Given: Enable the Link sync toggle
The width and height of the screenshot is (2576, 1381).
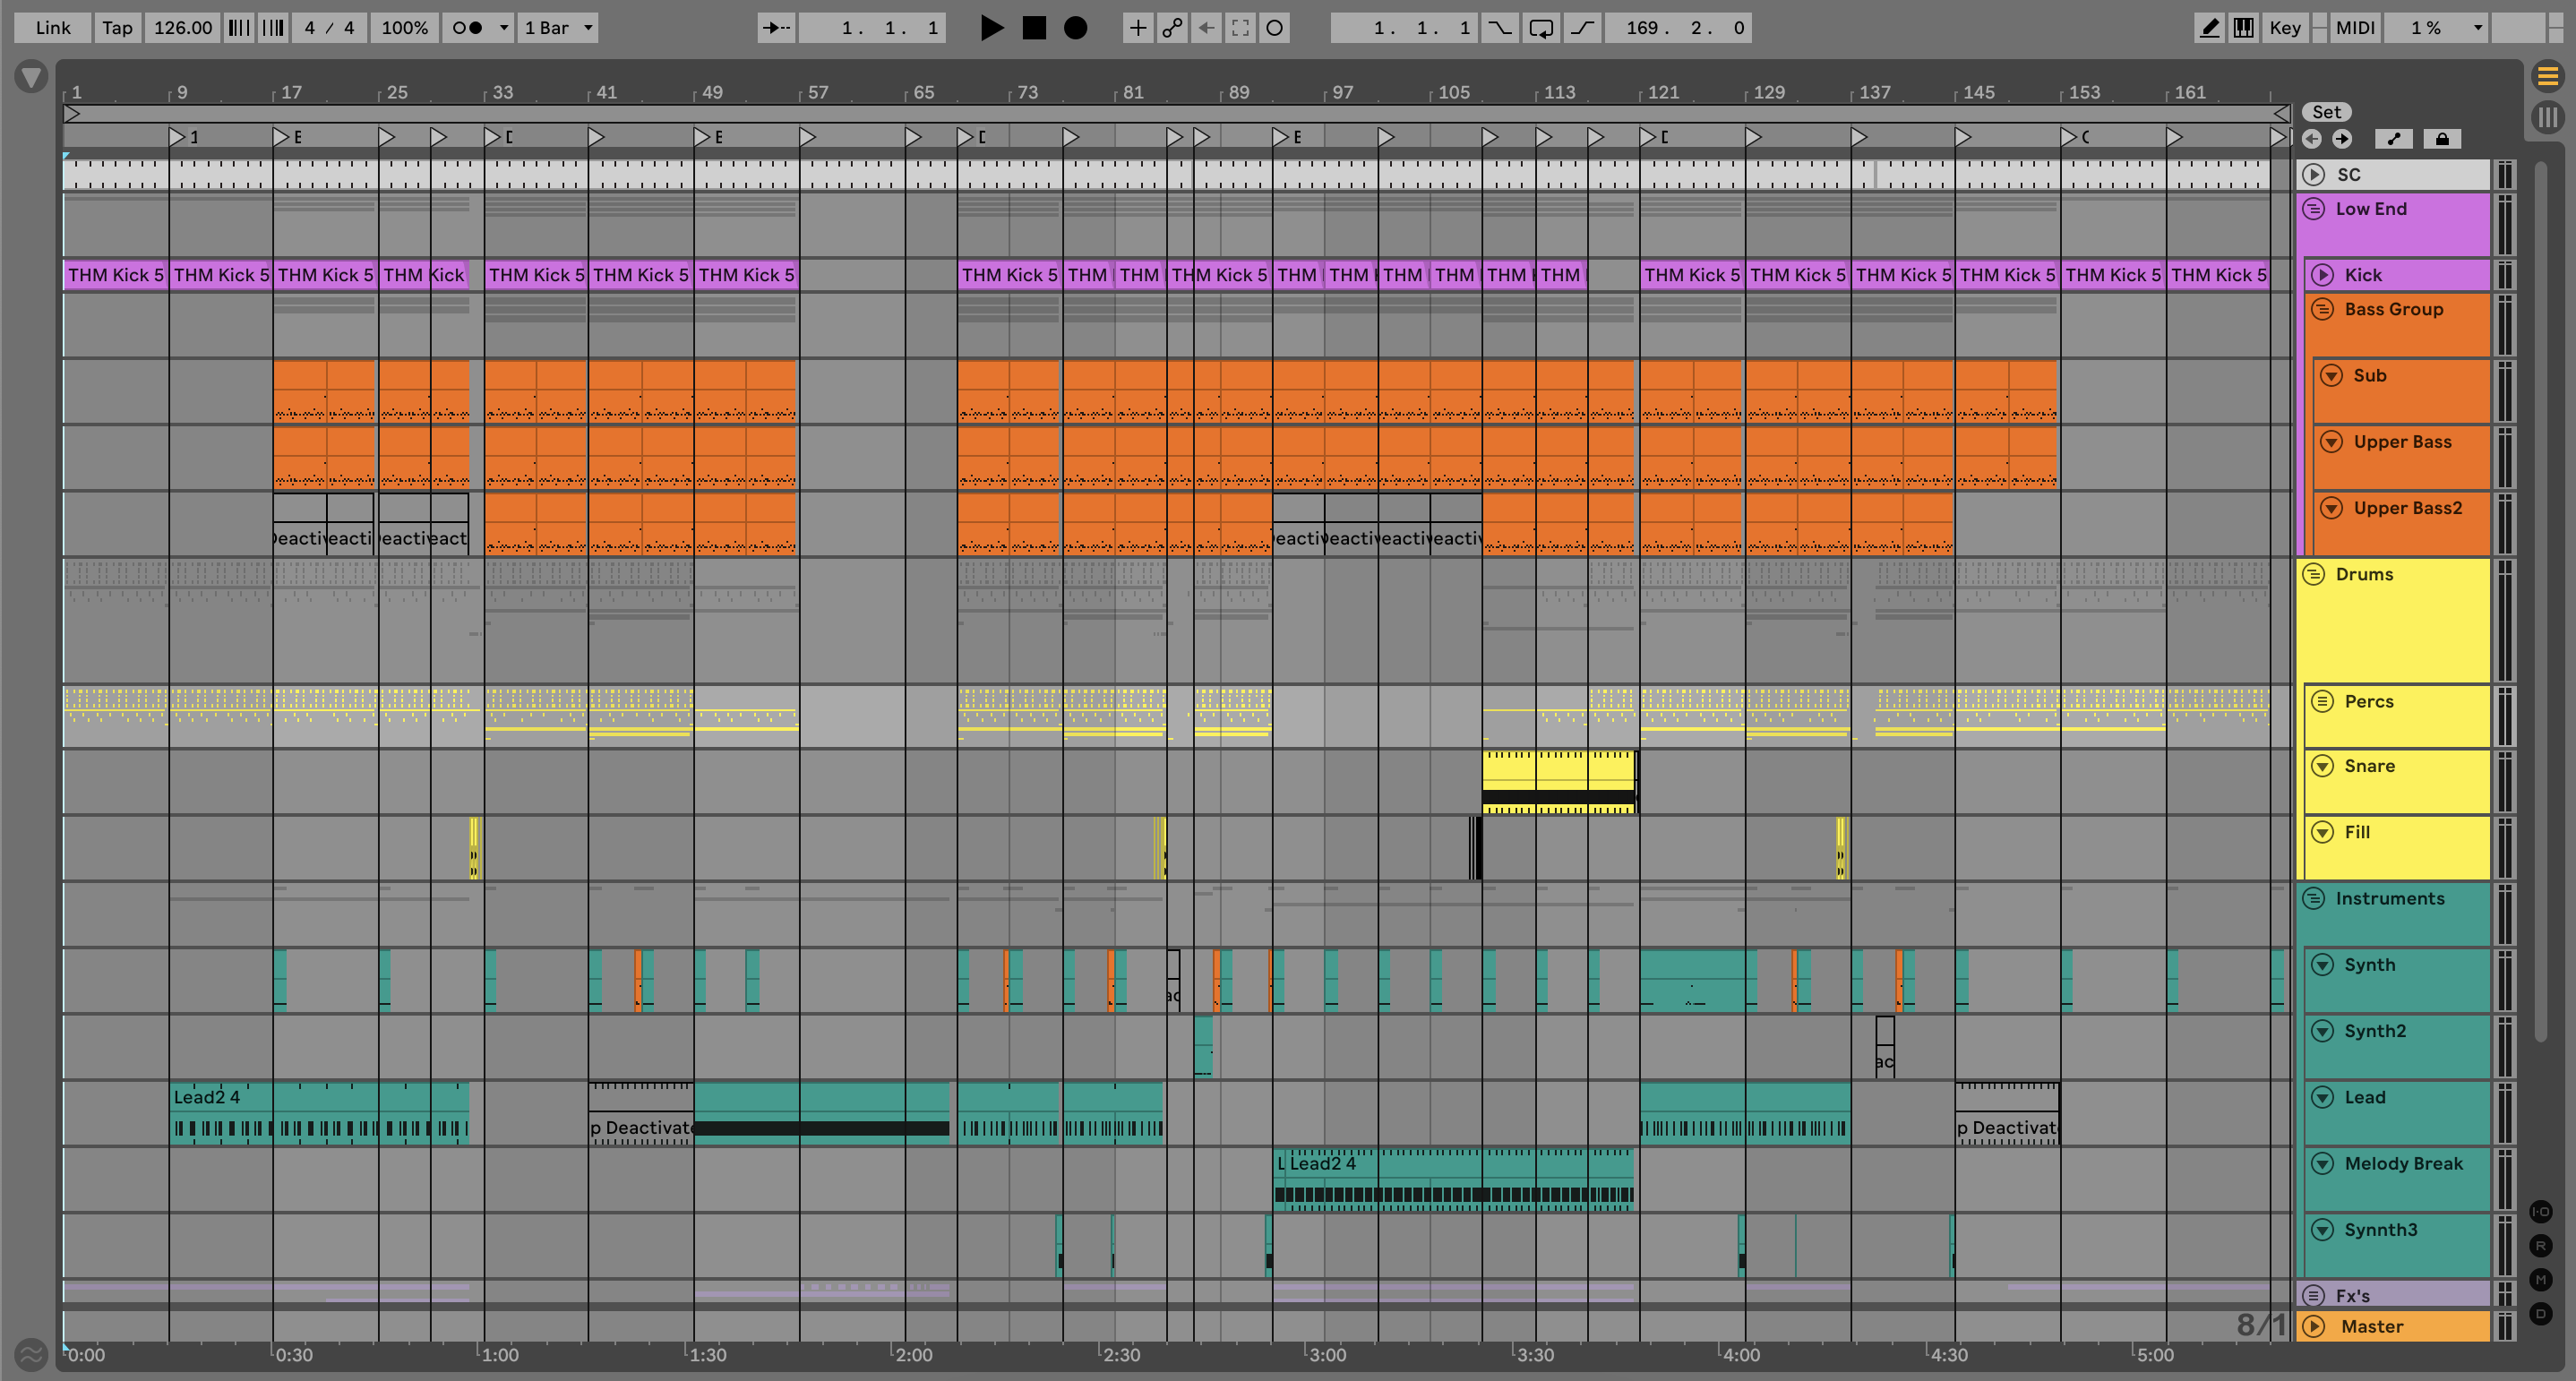Looking at the screenshot, I should 52,28.
